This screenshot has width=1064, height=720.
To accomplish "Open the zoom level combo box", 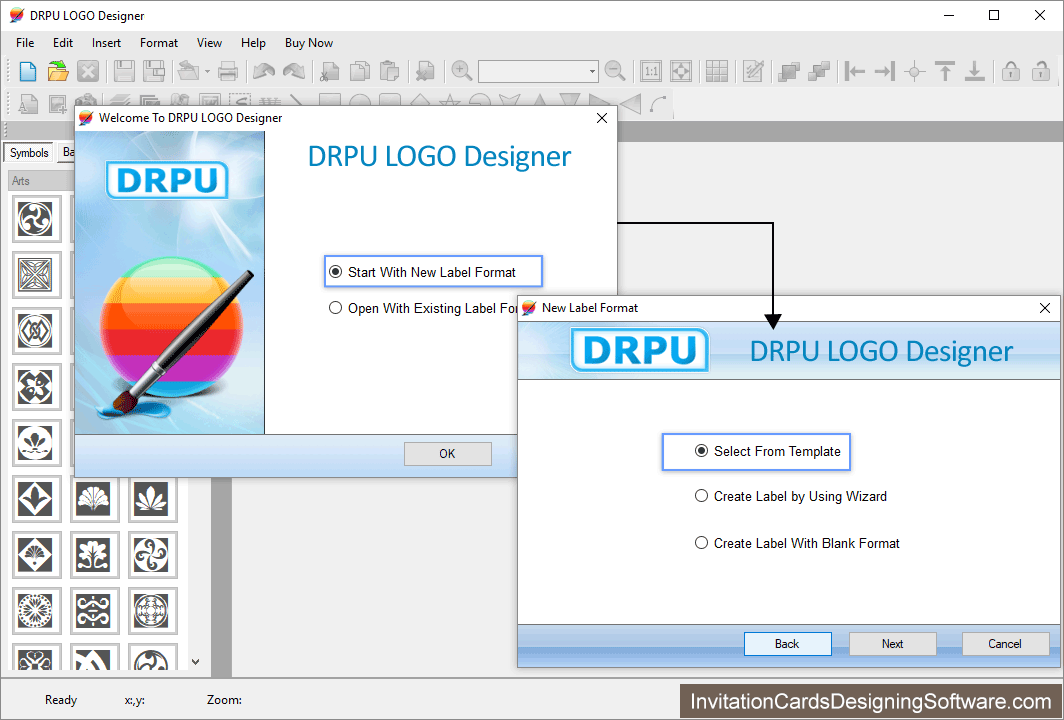I will click(538, 71).
